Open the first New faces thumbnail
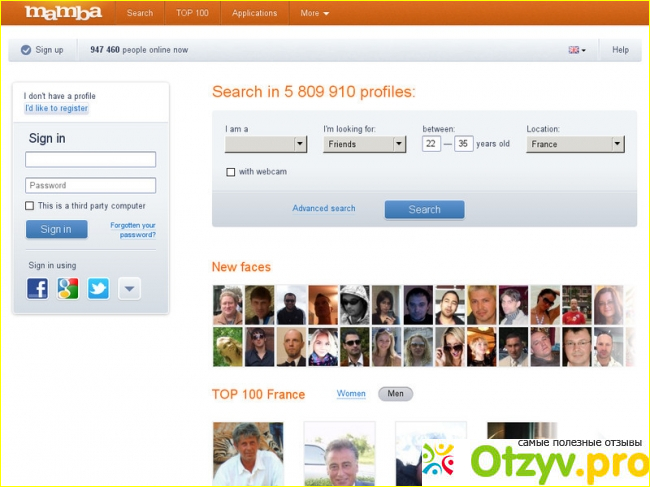 pos(227,305)
